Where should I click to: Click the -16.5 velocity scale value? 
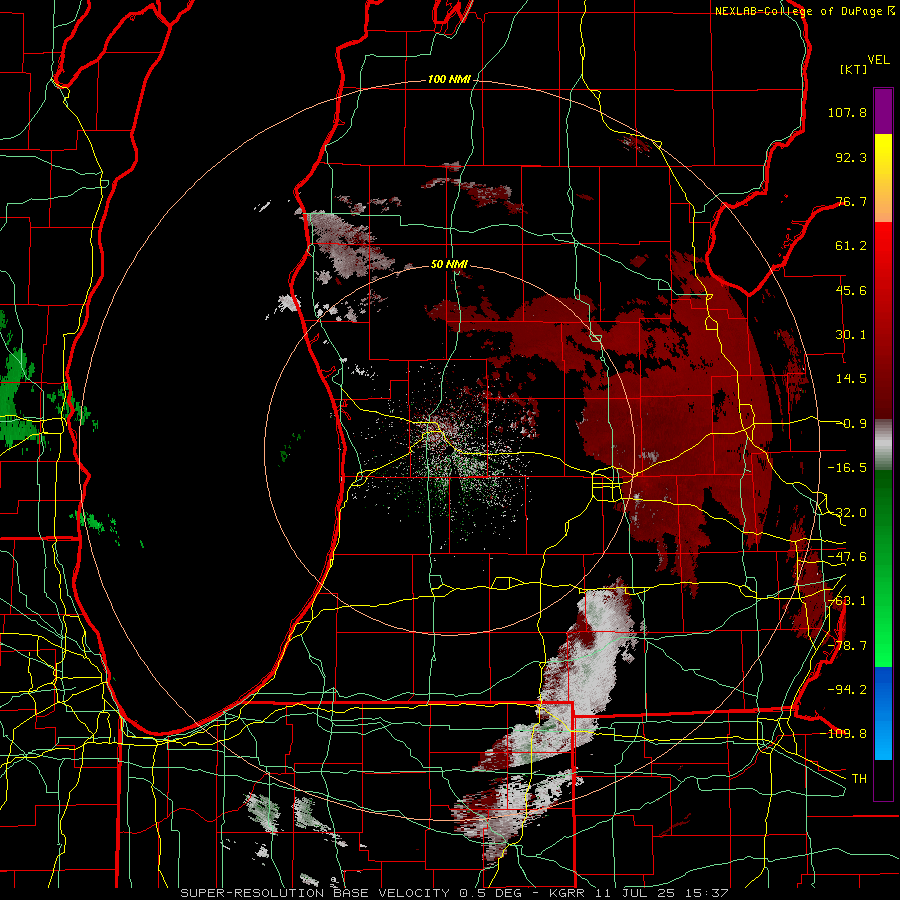coord(847,468)
